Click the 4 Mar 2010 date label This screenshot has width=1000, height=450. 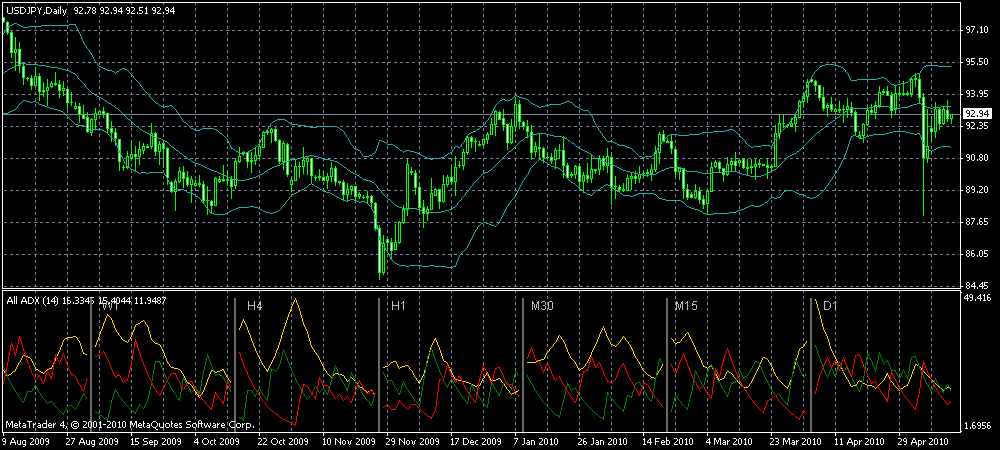(x=728, y=441)
